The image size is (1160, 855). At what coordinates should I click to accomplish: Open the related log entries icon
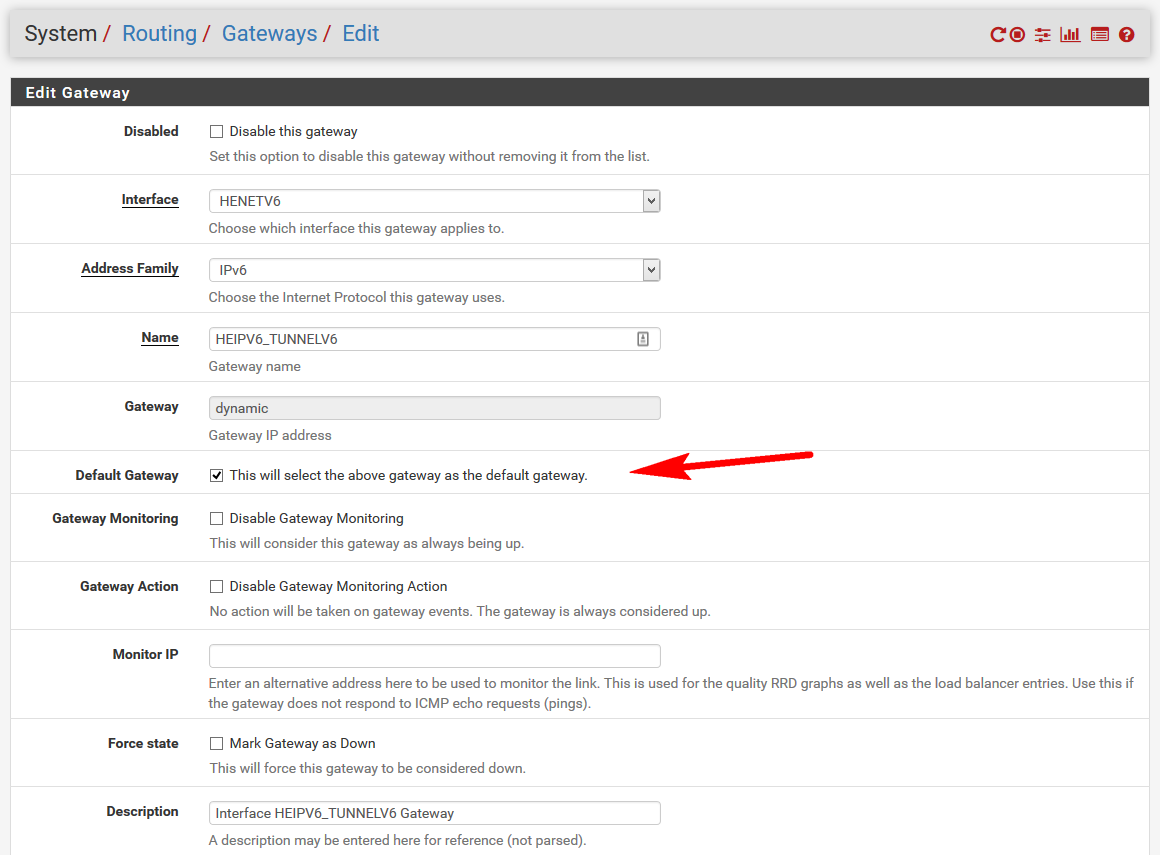tap(1100, 35)
